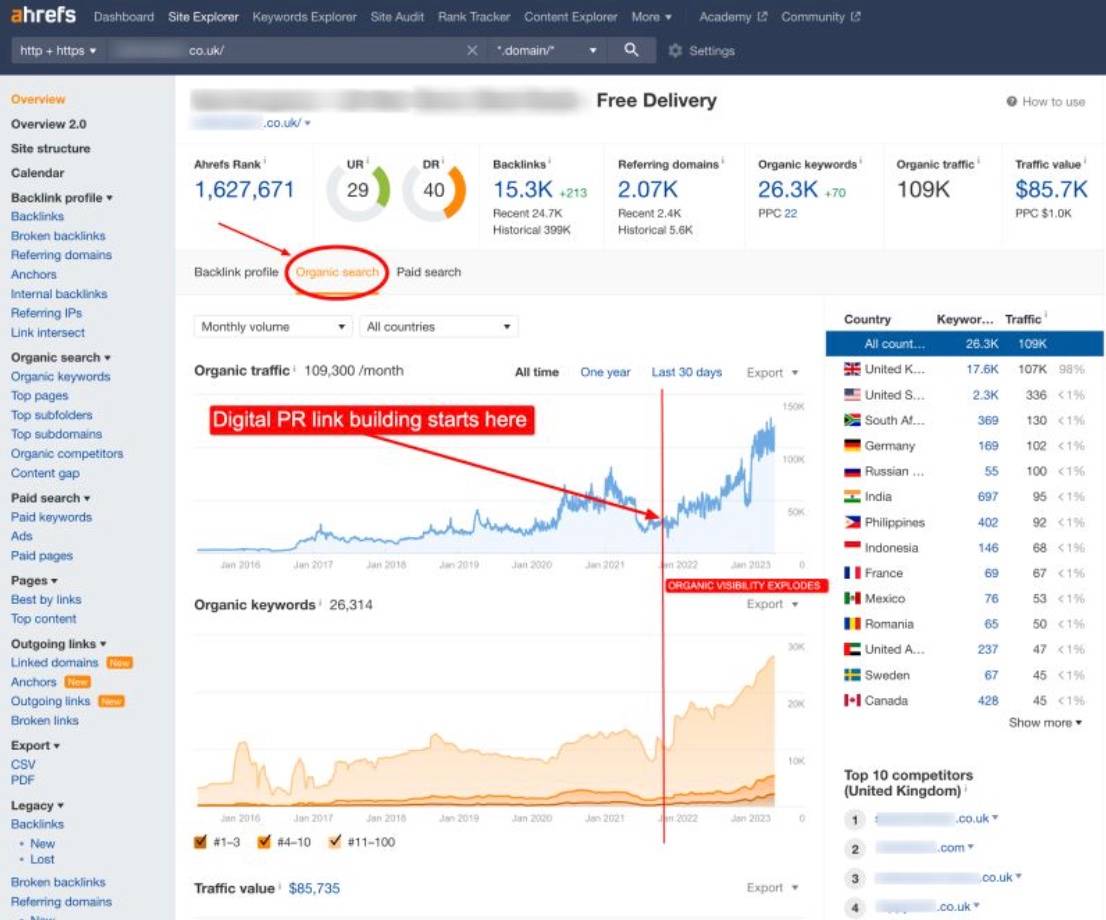Click the Indonesia flag icon
Viewport: 1106px width, 920px height.
tap(852, 547)
